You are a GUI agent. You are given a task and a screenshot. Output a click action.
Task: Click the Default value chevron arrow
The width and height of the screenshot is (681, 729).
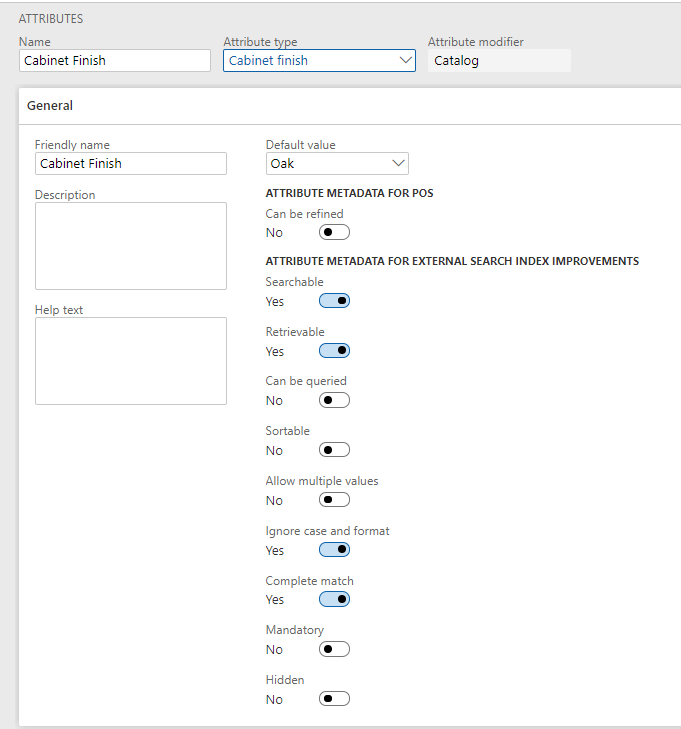point(398,163)
